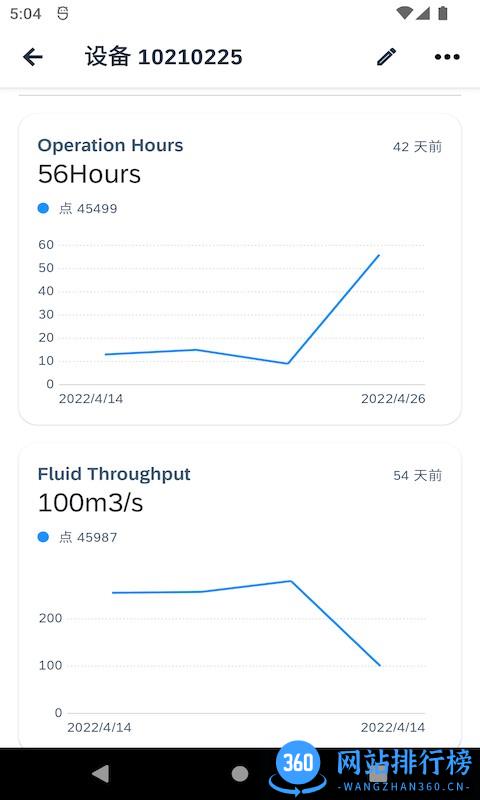Select the 56Hours reading value
This screenshot has width=480, height=800.
[x=89, y=174]
